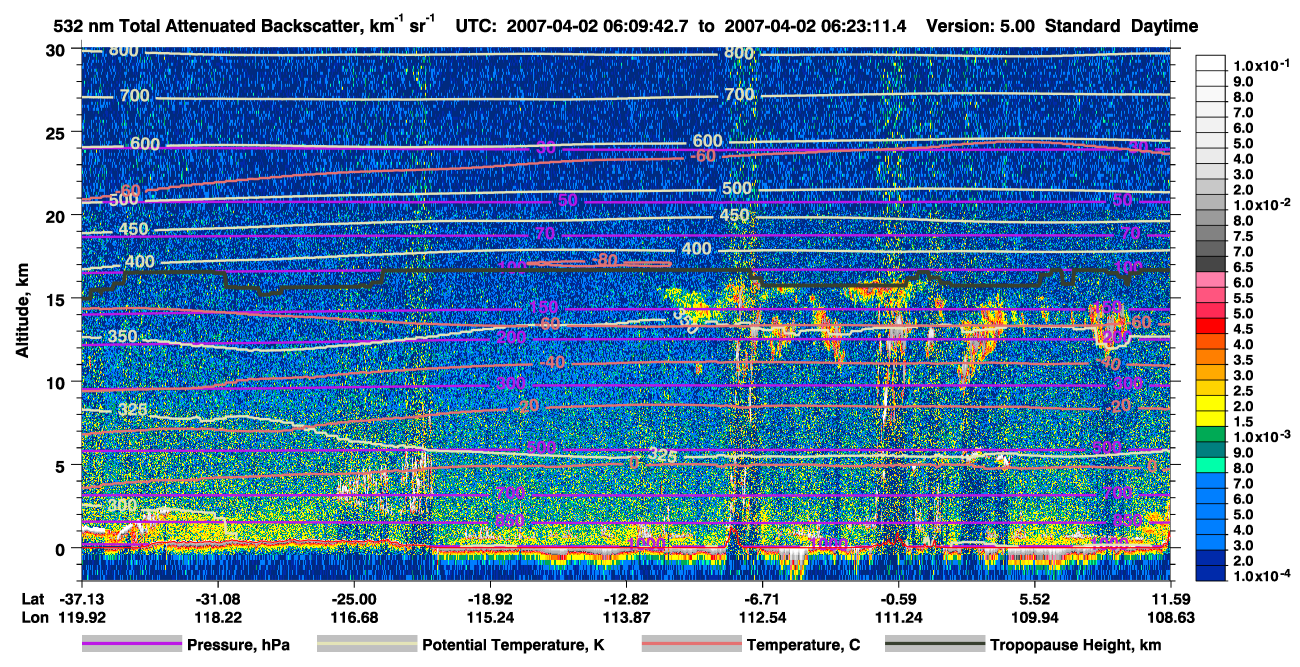The width and height of the screenshot is (1300, 667).
Task: Click altitude tick label '25'
Action: [x=56, y=133]
